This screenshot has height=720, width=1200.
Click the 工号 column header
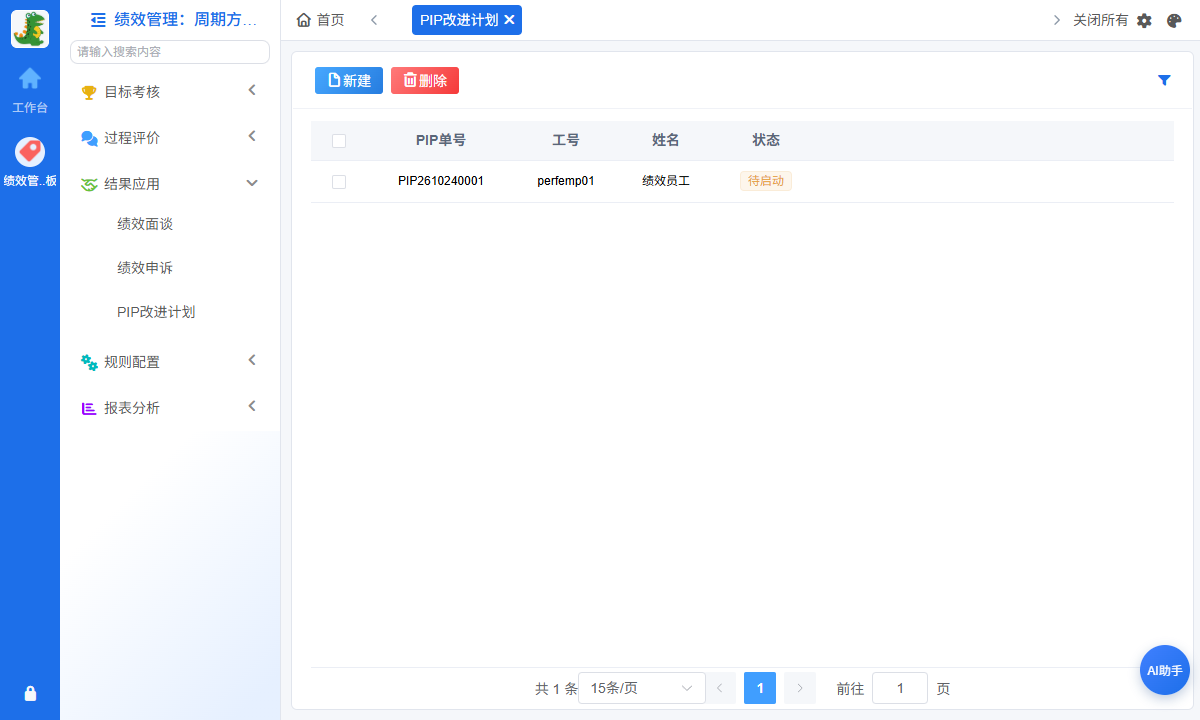pyautogui.click(x=566, y=141)
